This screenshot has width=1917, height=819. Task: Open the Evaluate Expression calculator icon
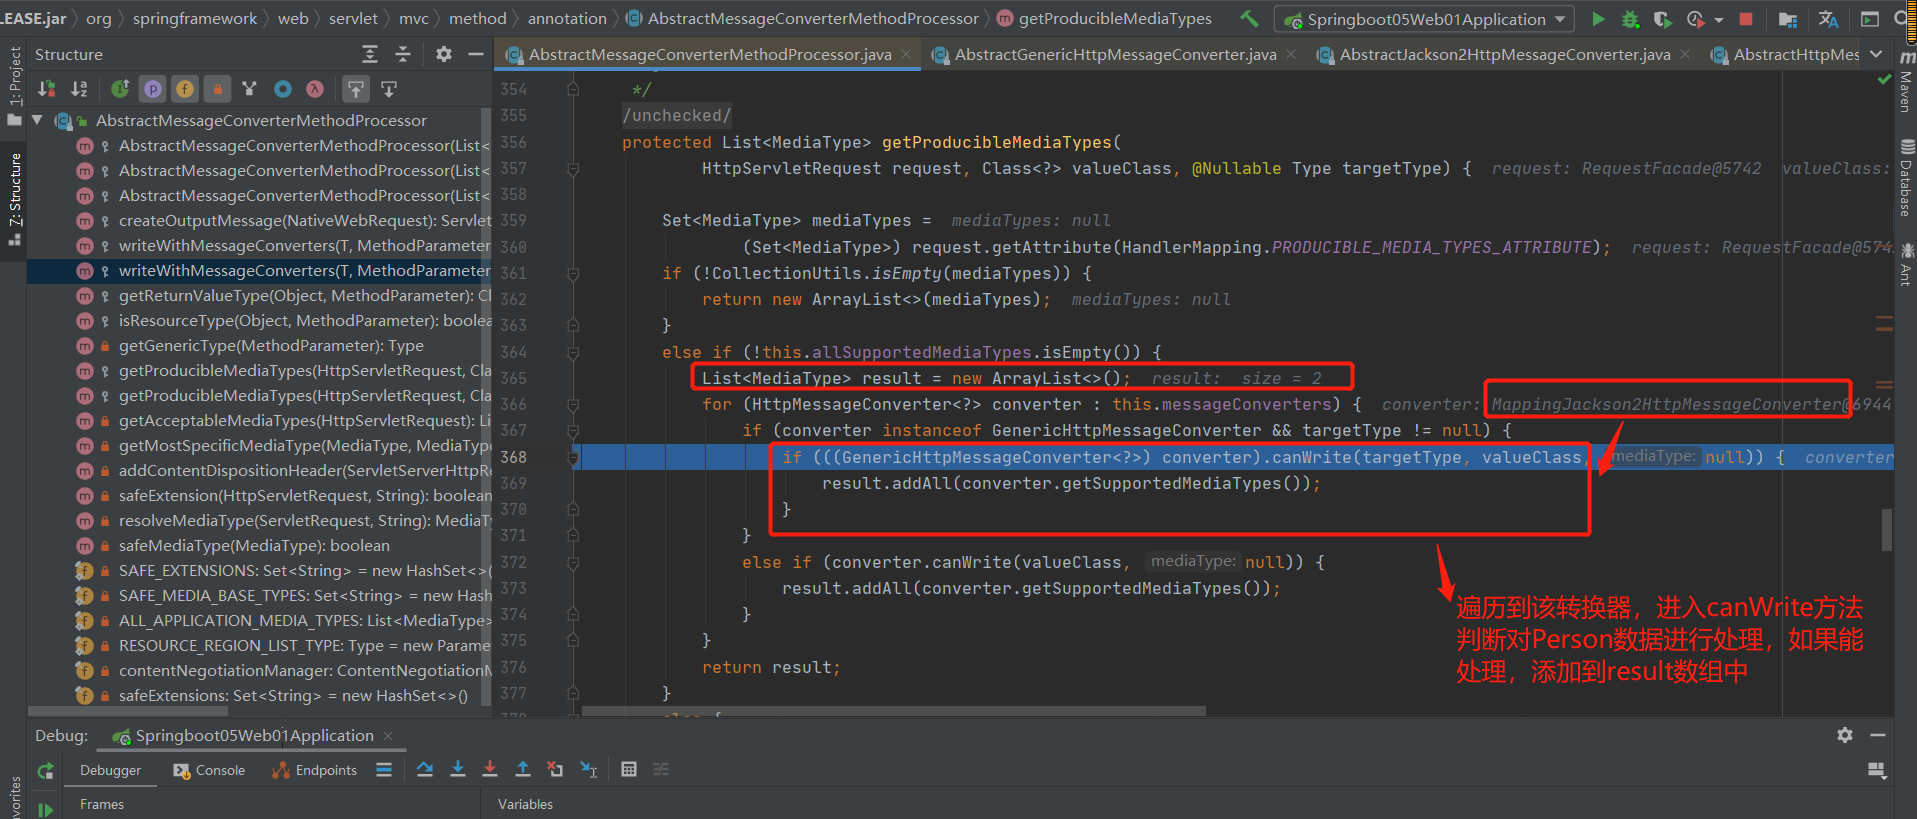[x=629, y=769]
